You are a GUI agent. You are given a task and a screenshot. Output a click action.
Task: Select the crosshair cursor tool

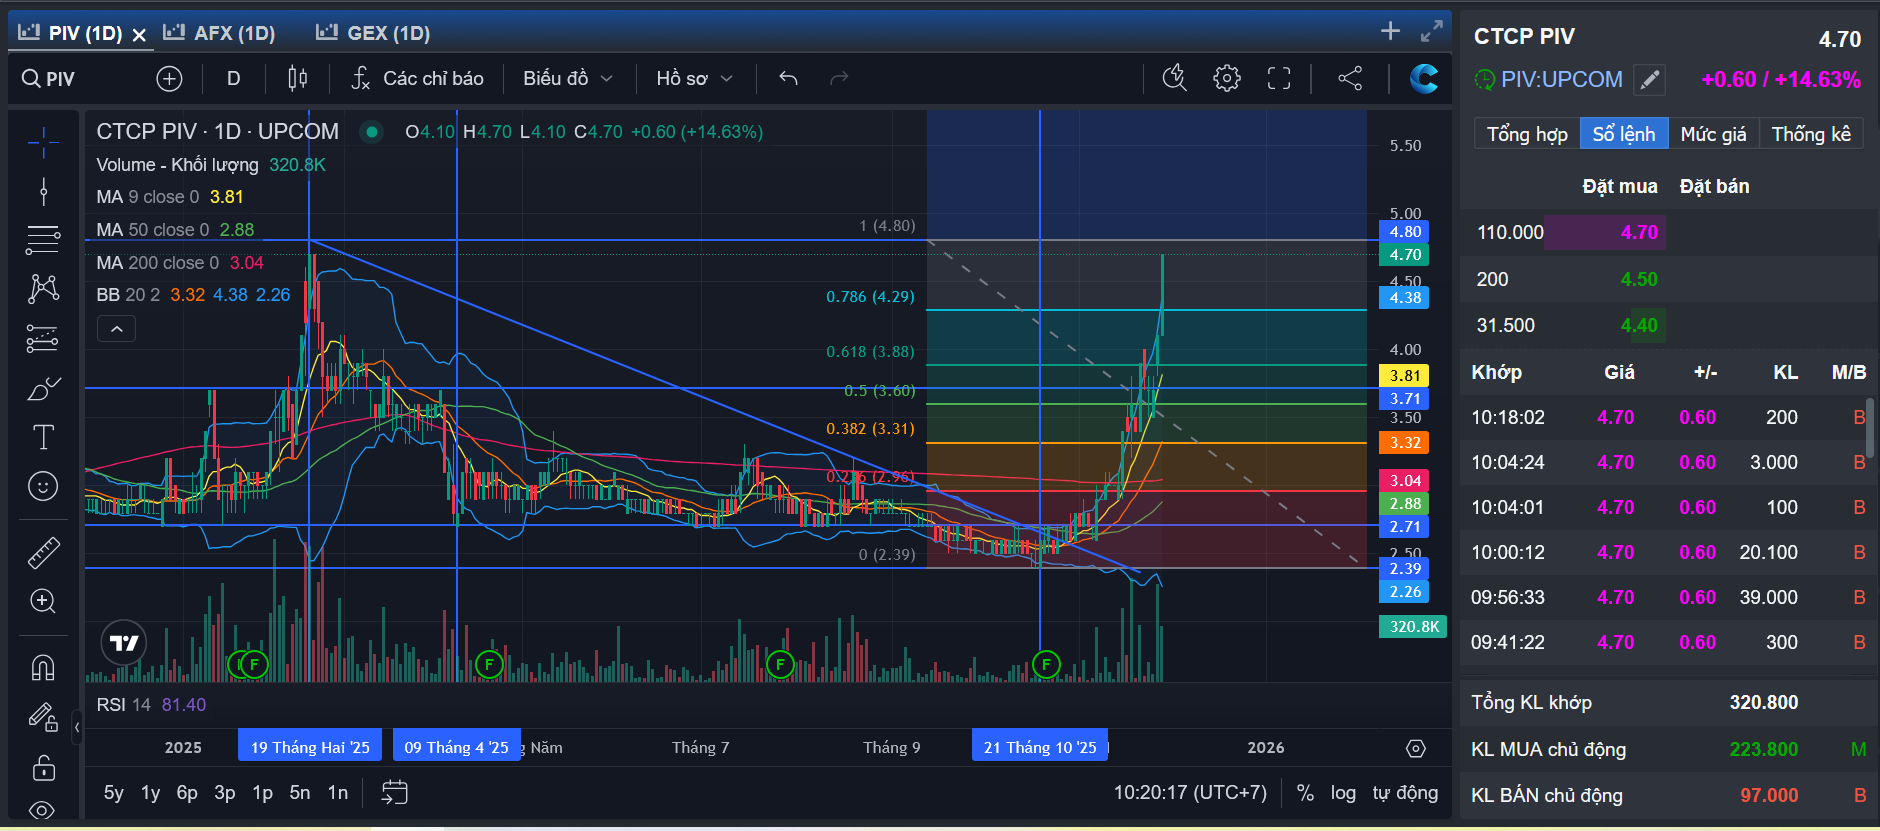click(x=43, y=143)
